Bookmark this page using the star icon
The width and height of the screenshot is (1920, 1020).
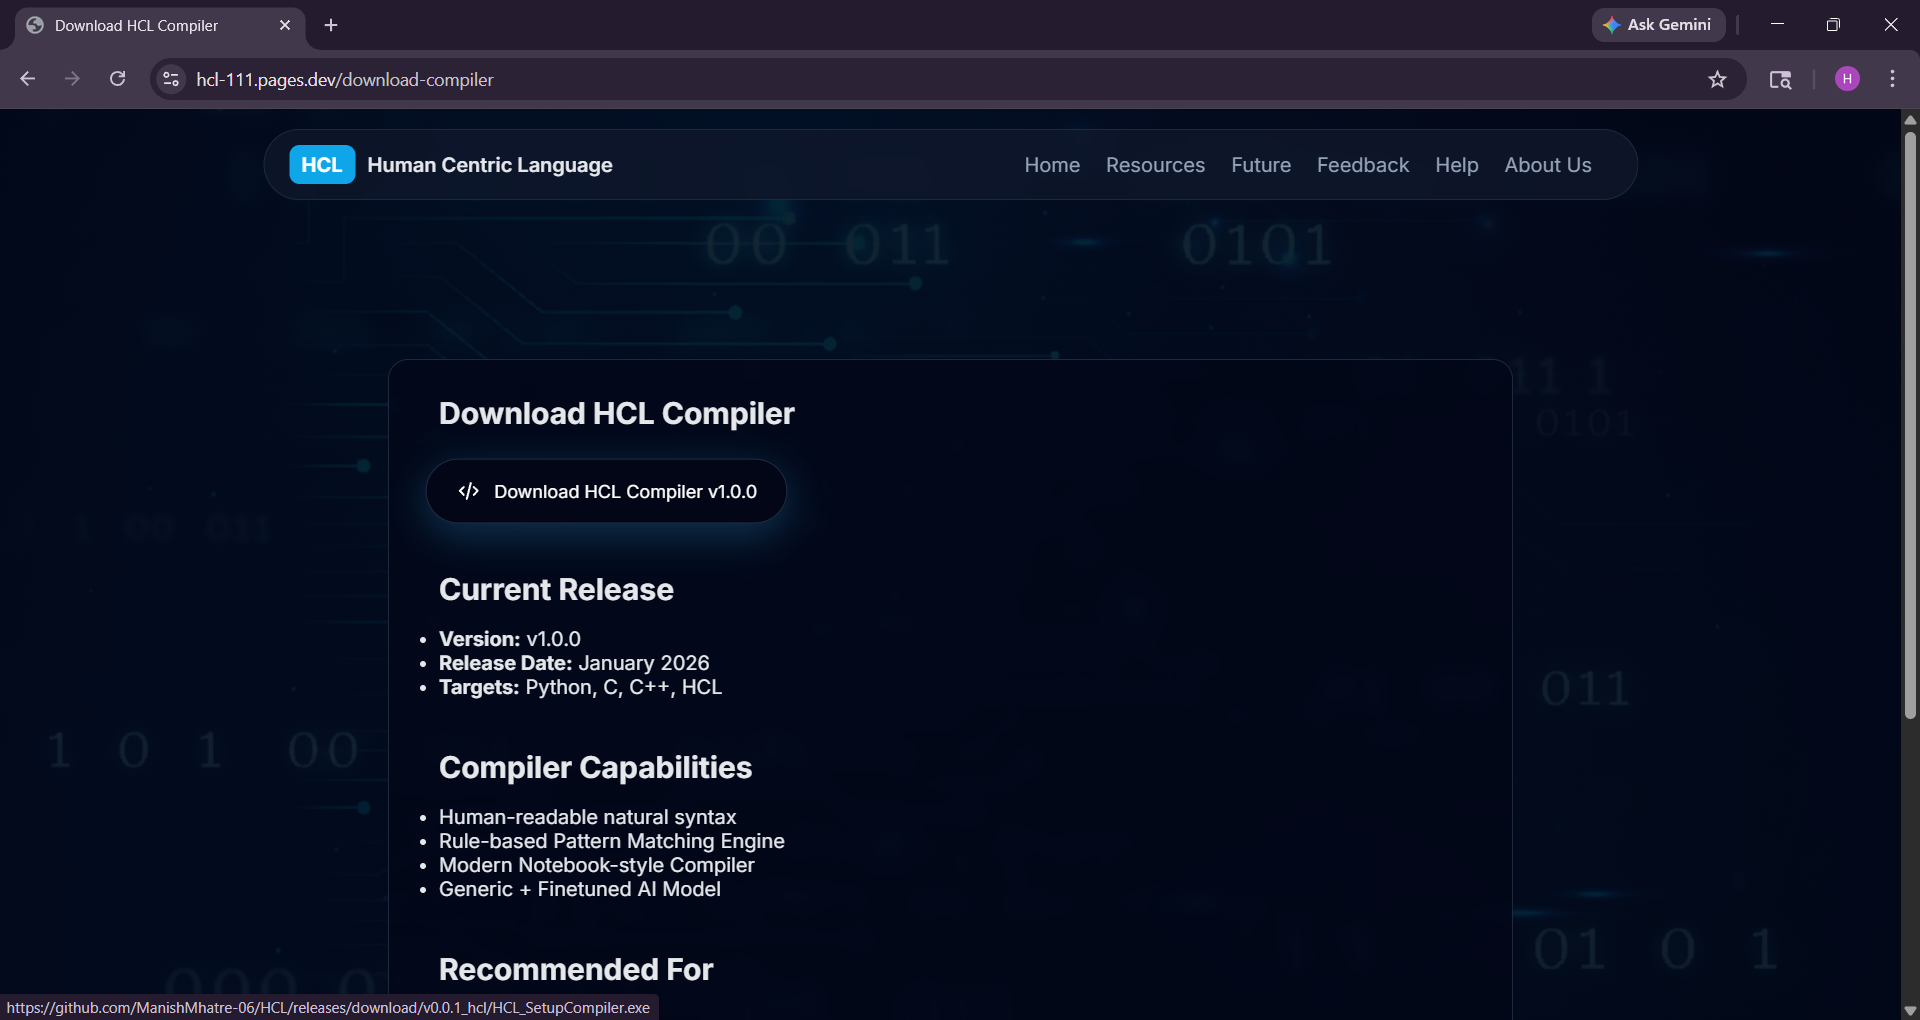pos(1718,79)
